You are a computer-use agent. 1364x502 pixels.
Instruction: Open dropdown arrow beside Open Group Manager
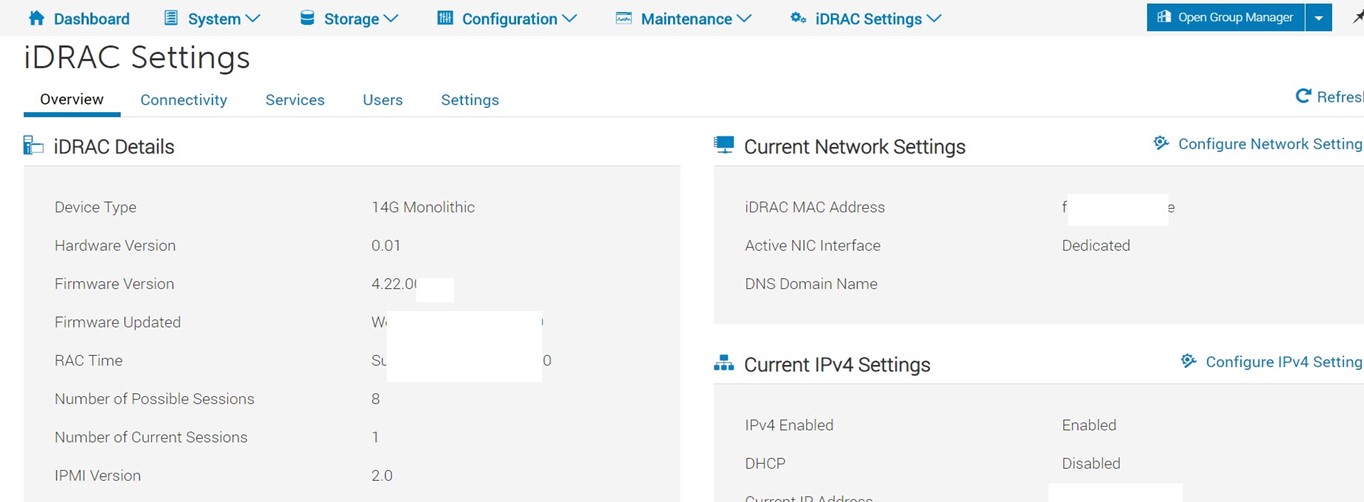pos(1319,17)
